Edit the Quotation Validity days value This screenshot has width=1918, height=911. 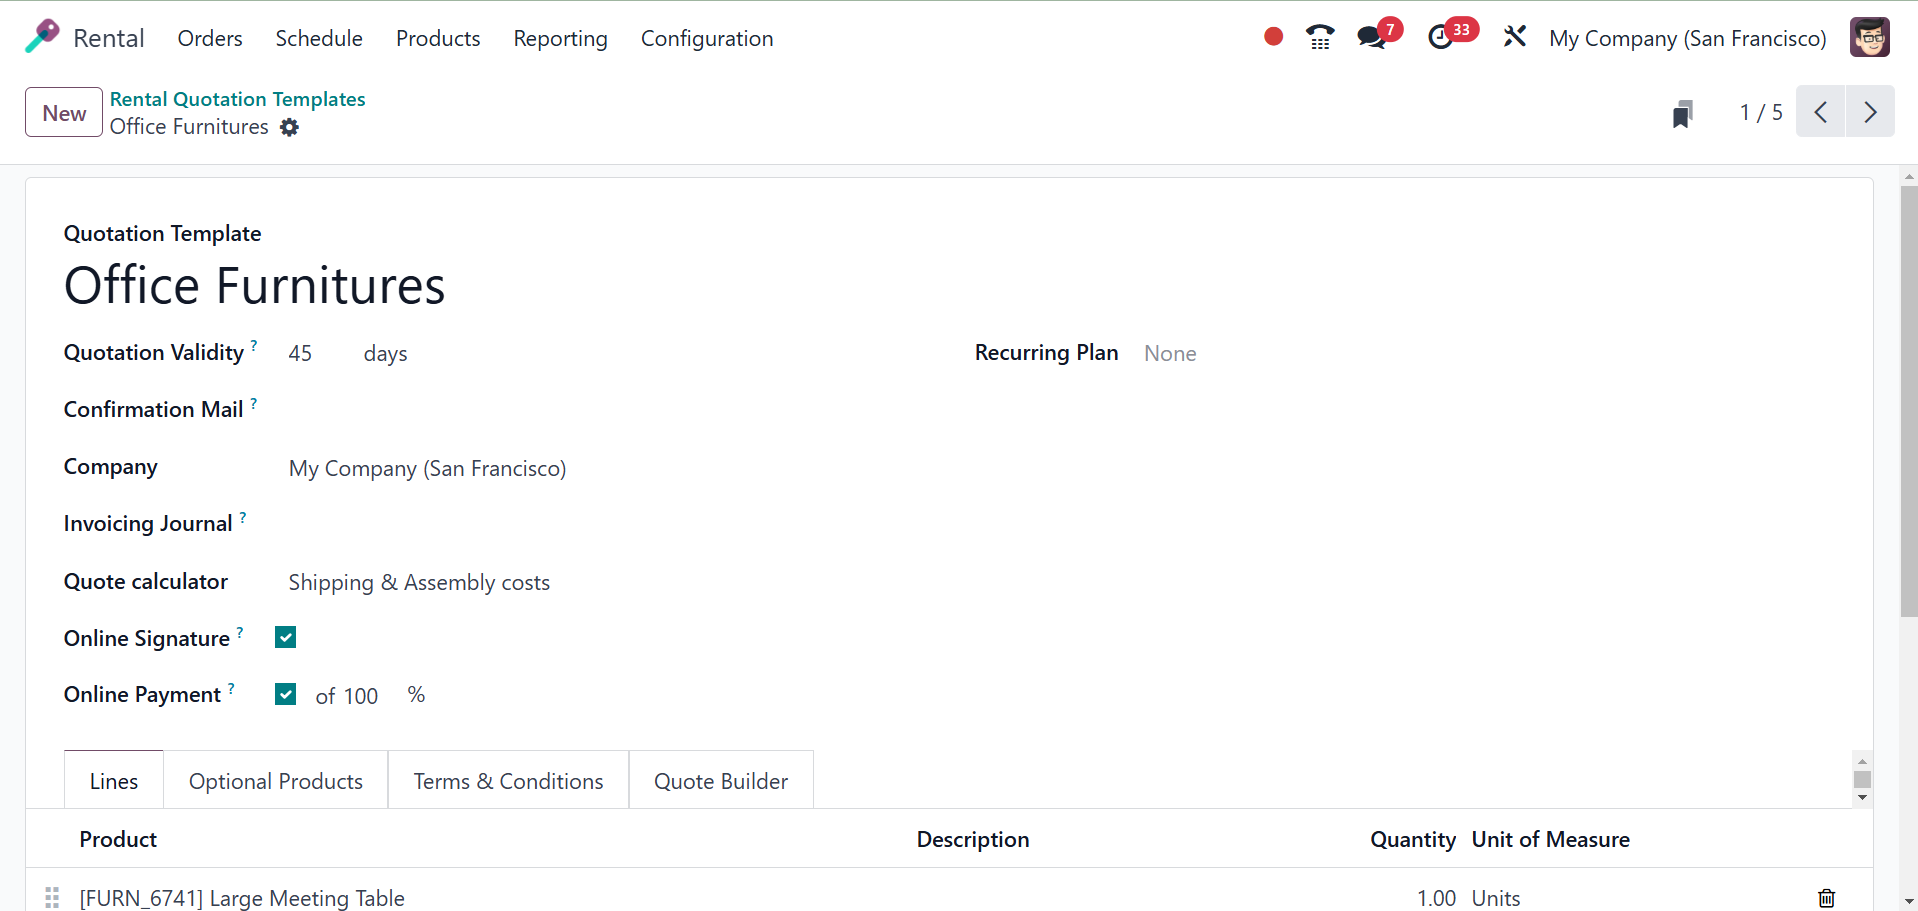tap(300, 354)
